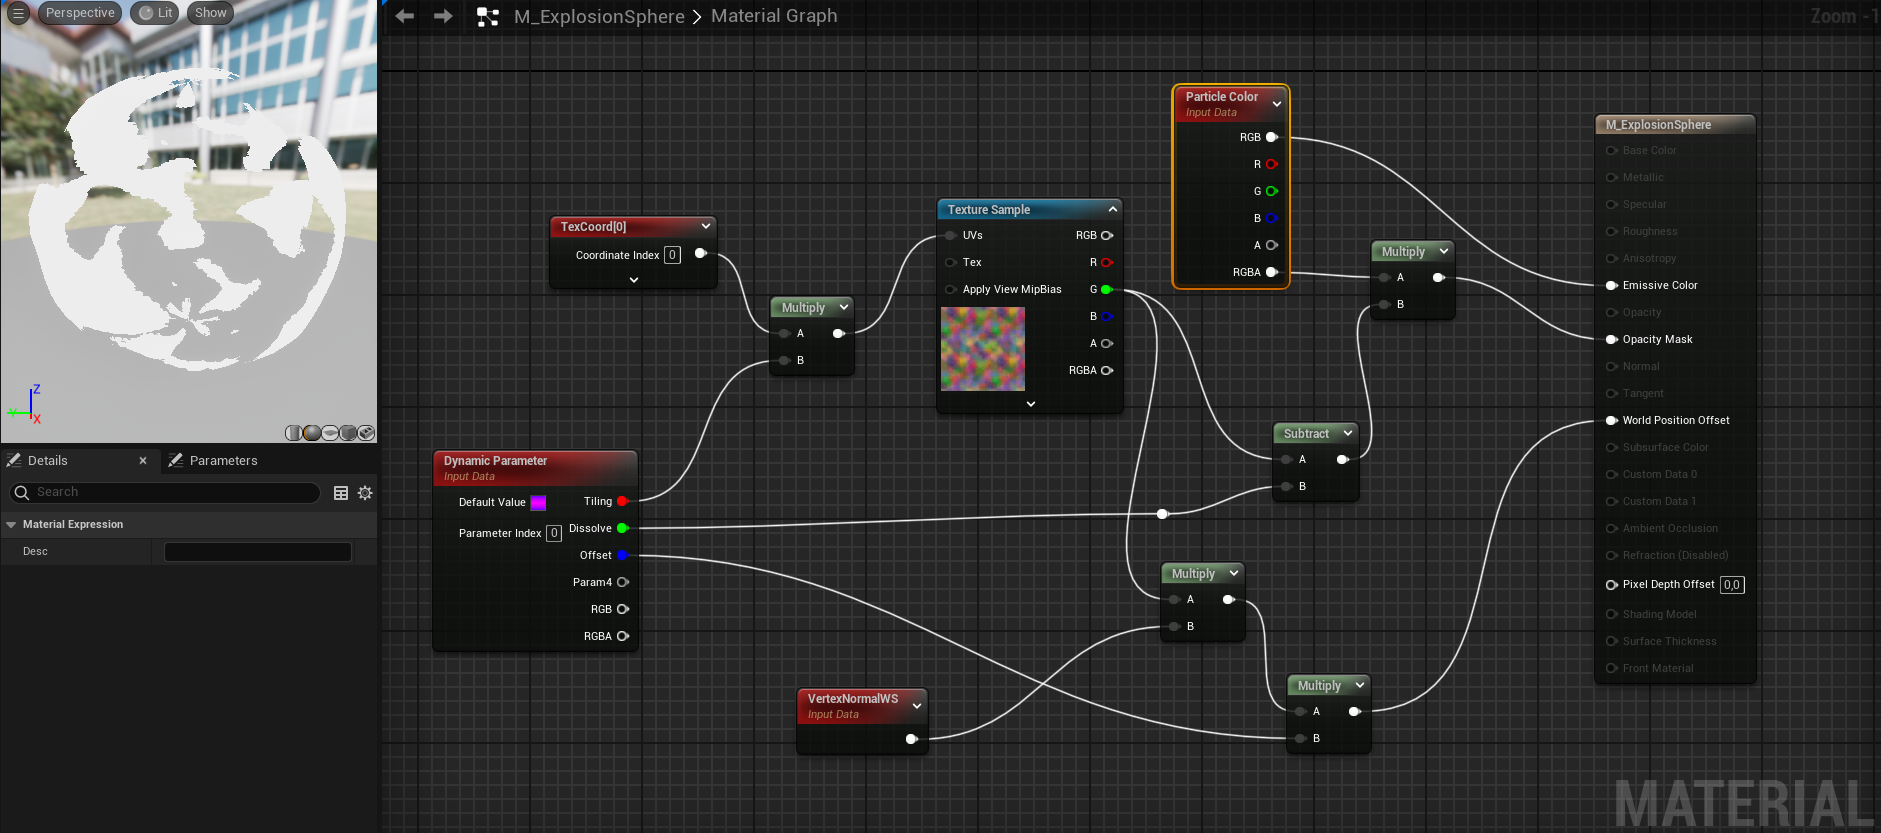Set preview mesh to sphere
The height and width of the screenshot is (833, 1881).
pyautogui.click(x=312, y=433)
